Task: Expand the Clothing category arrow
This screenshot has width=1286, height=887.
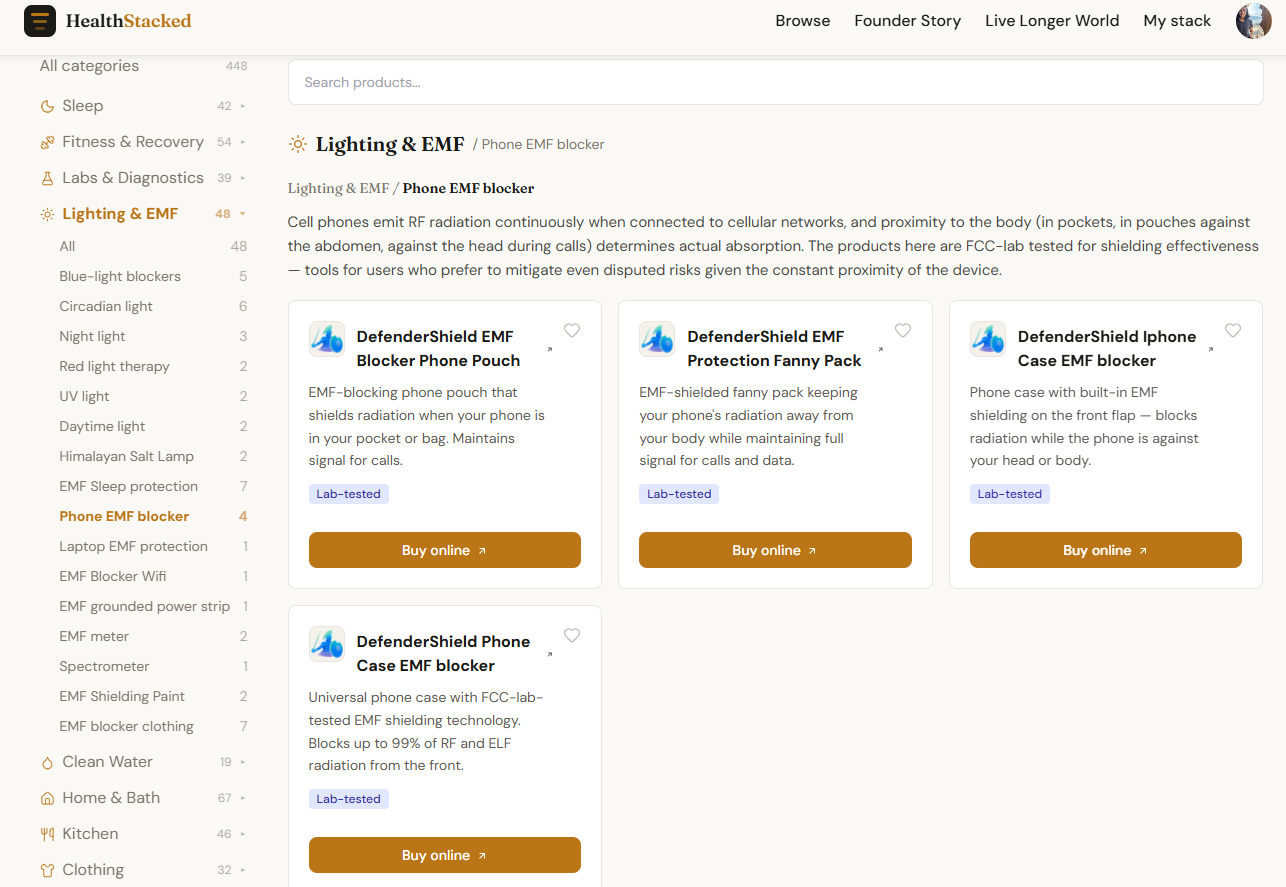Action: (243, 870)
